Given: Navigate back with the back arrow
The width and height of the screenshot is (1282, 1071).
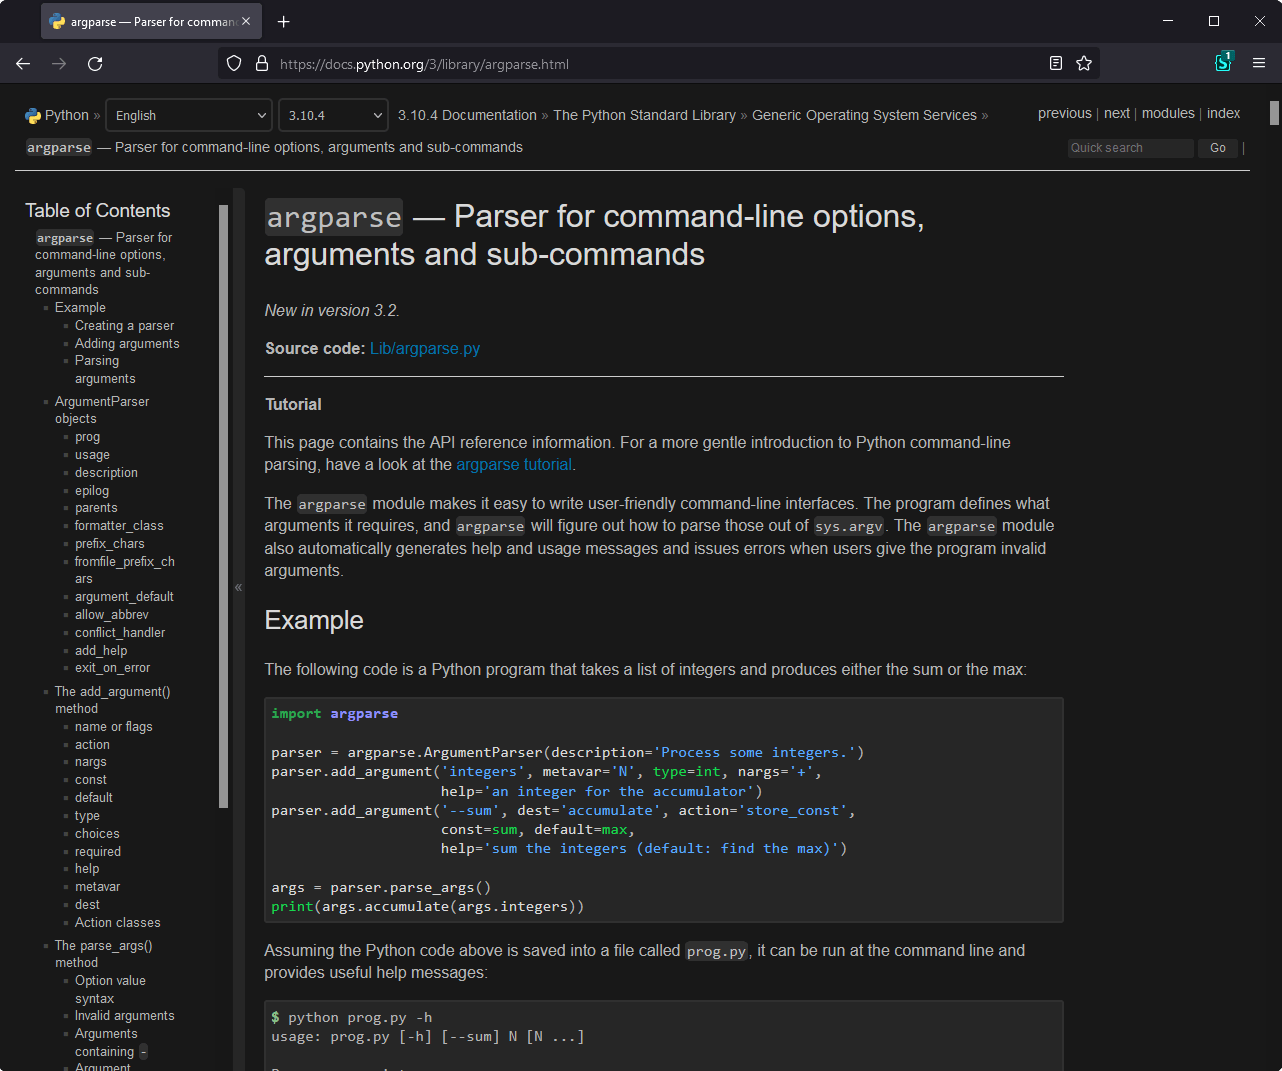Looking at the screenshot, I should [x=22, y=63].
